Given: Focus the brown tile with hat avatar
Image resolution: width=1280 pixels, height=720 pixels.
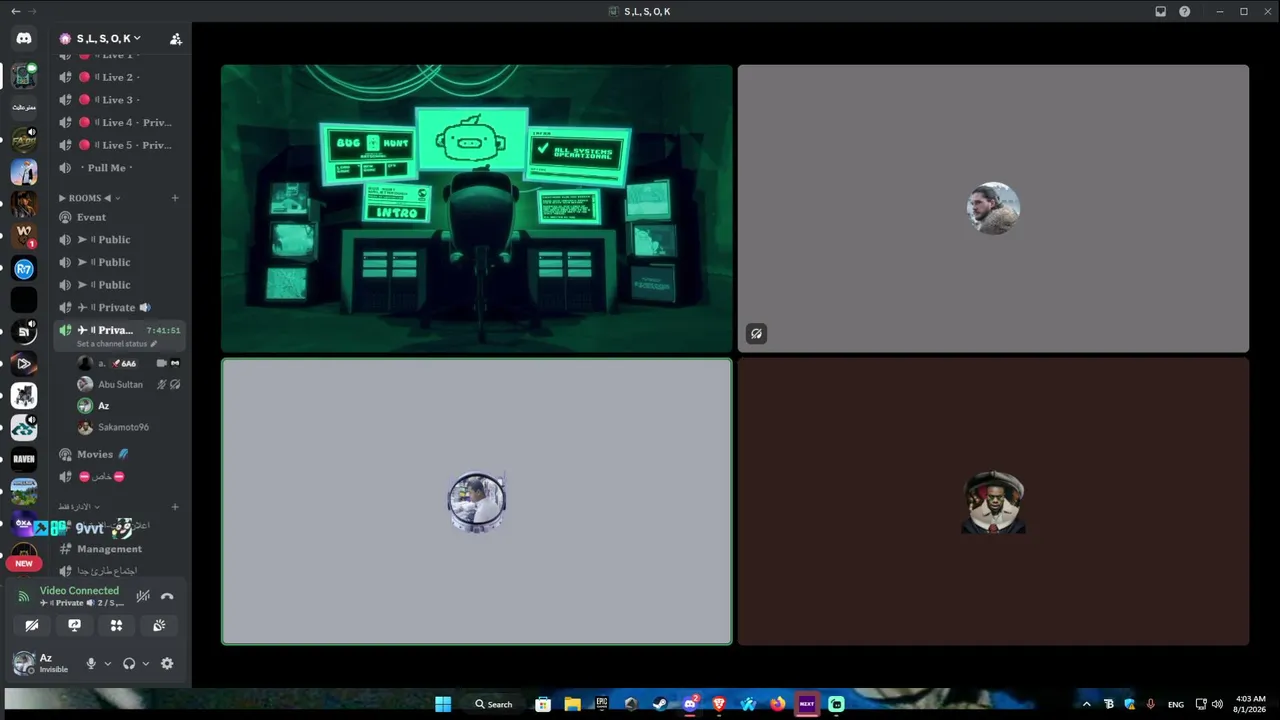Looking at the screenshot, I should (993, 502).
